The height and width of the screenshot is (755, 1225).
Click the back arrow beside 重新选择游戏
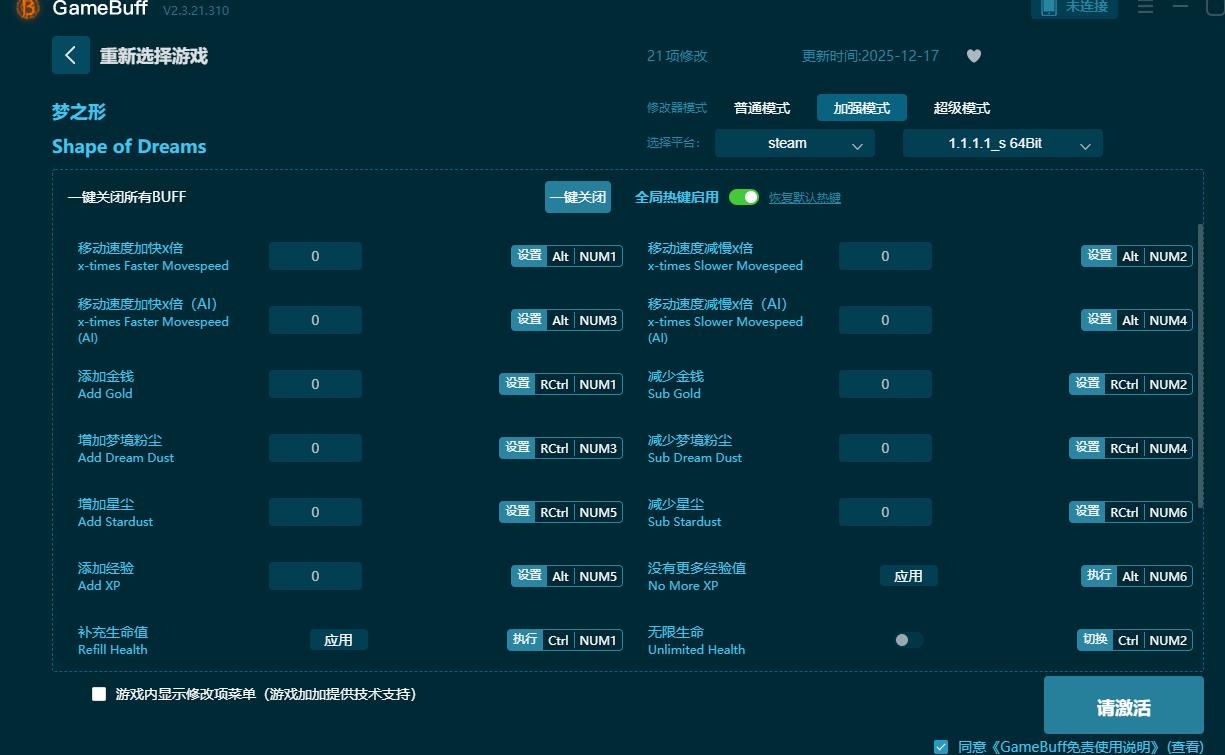click(x=70, y=55)
